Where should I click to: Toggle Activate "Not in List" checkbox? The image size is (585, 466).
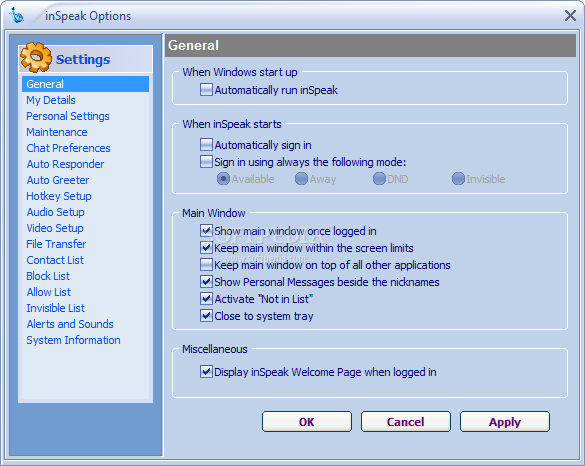(206, 299)
